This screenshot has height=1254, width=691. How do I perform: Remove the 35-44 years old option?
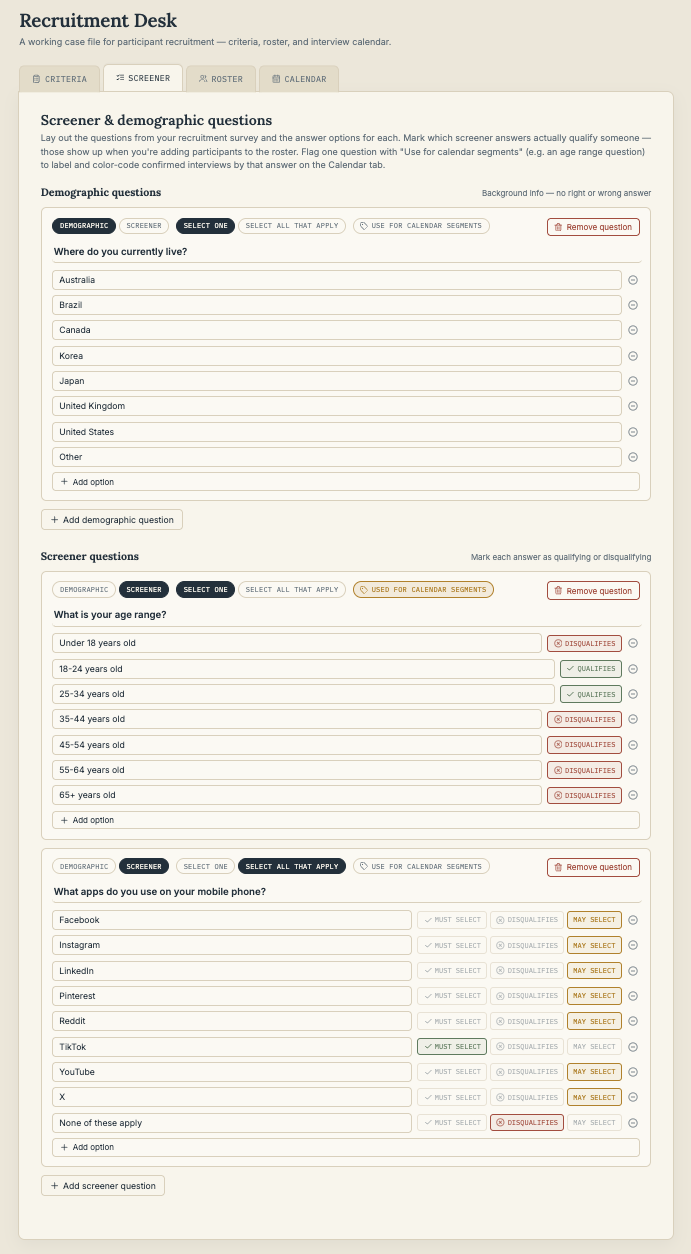633,719
